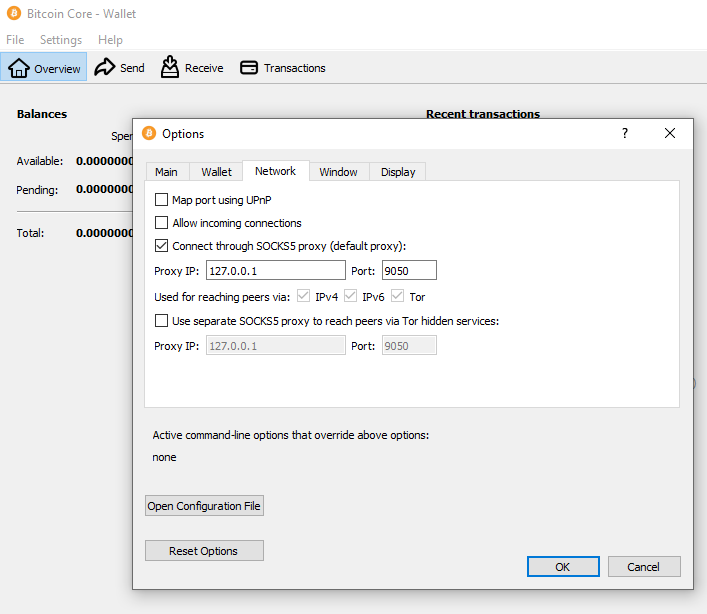Image resolution: width=707 pixels, height=614 pixels.
Task: Open the Overview tab in main toolbar
Action: tap(44, 67)
